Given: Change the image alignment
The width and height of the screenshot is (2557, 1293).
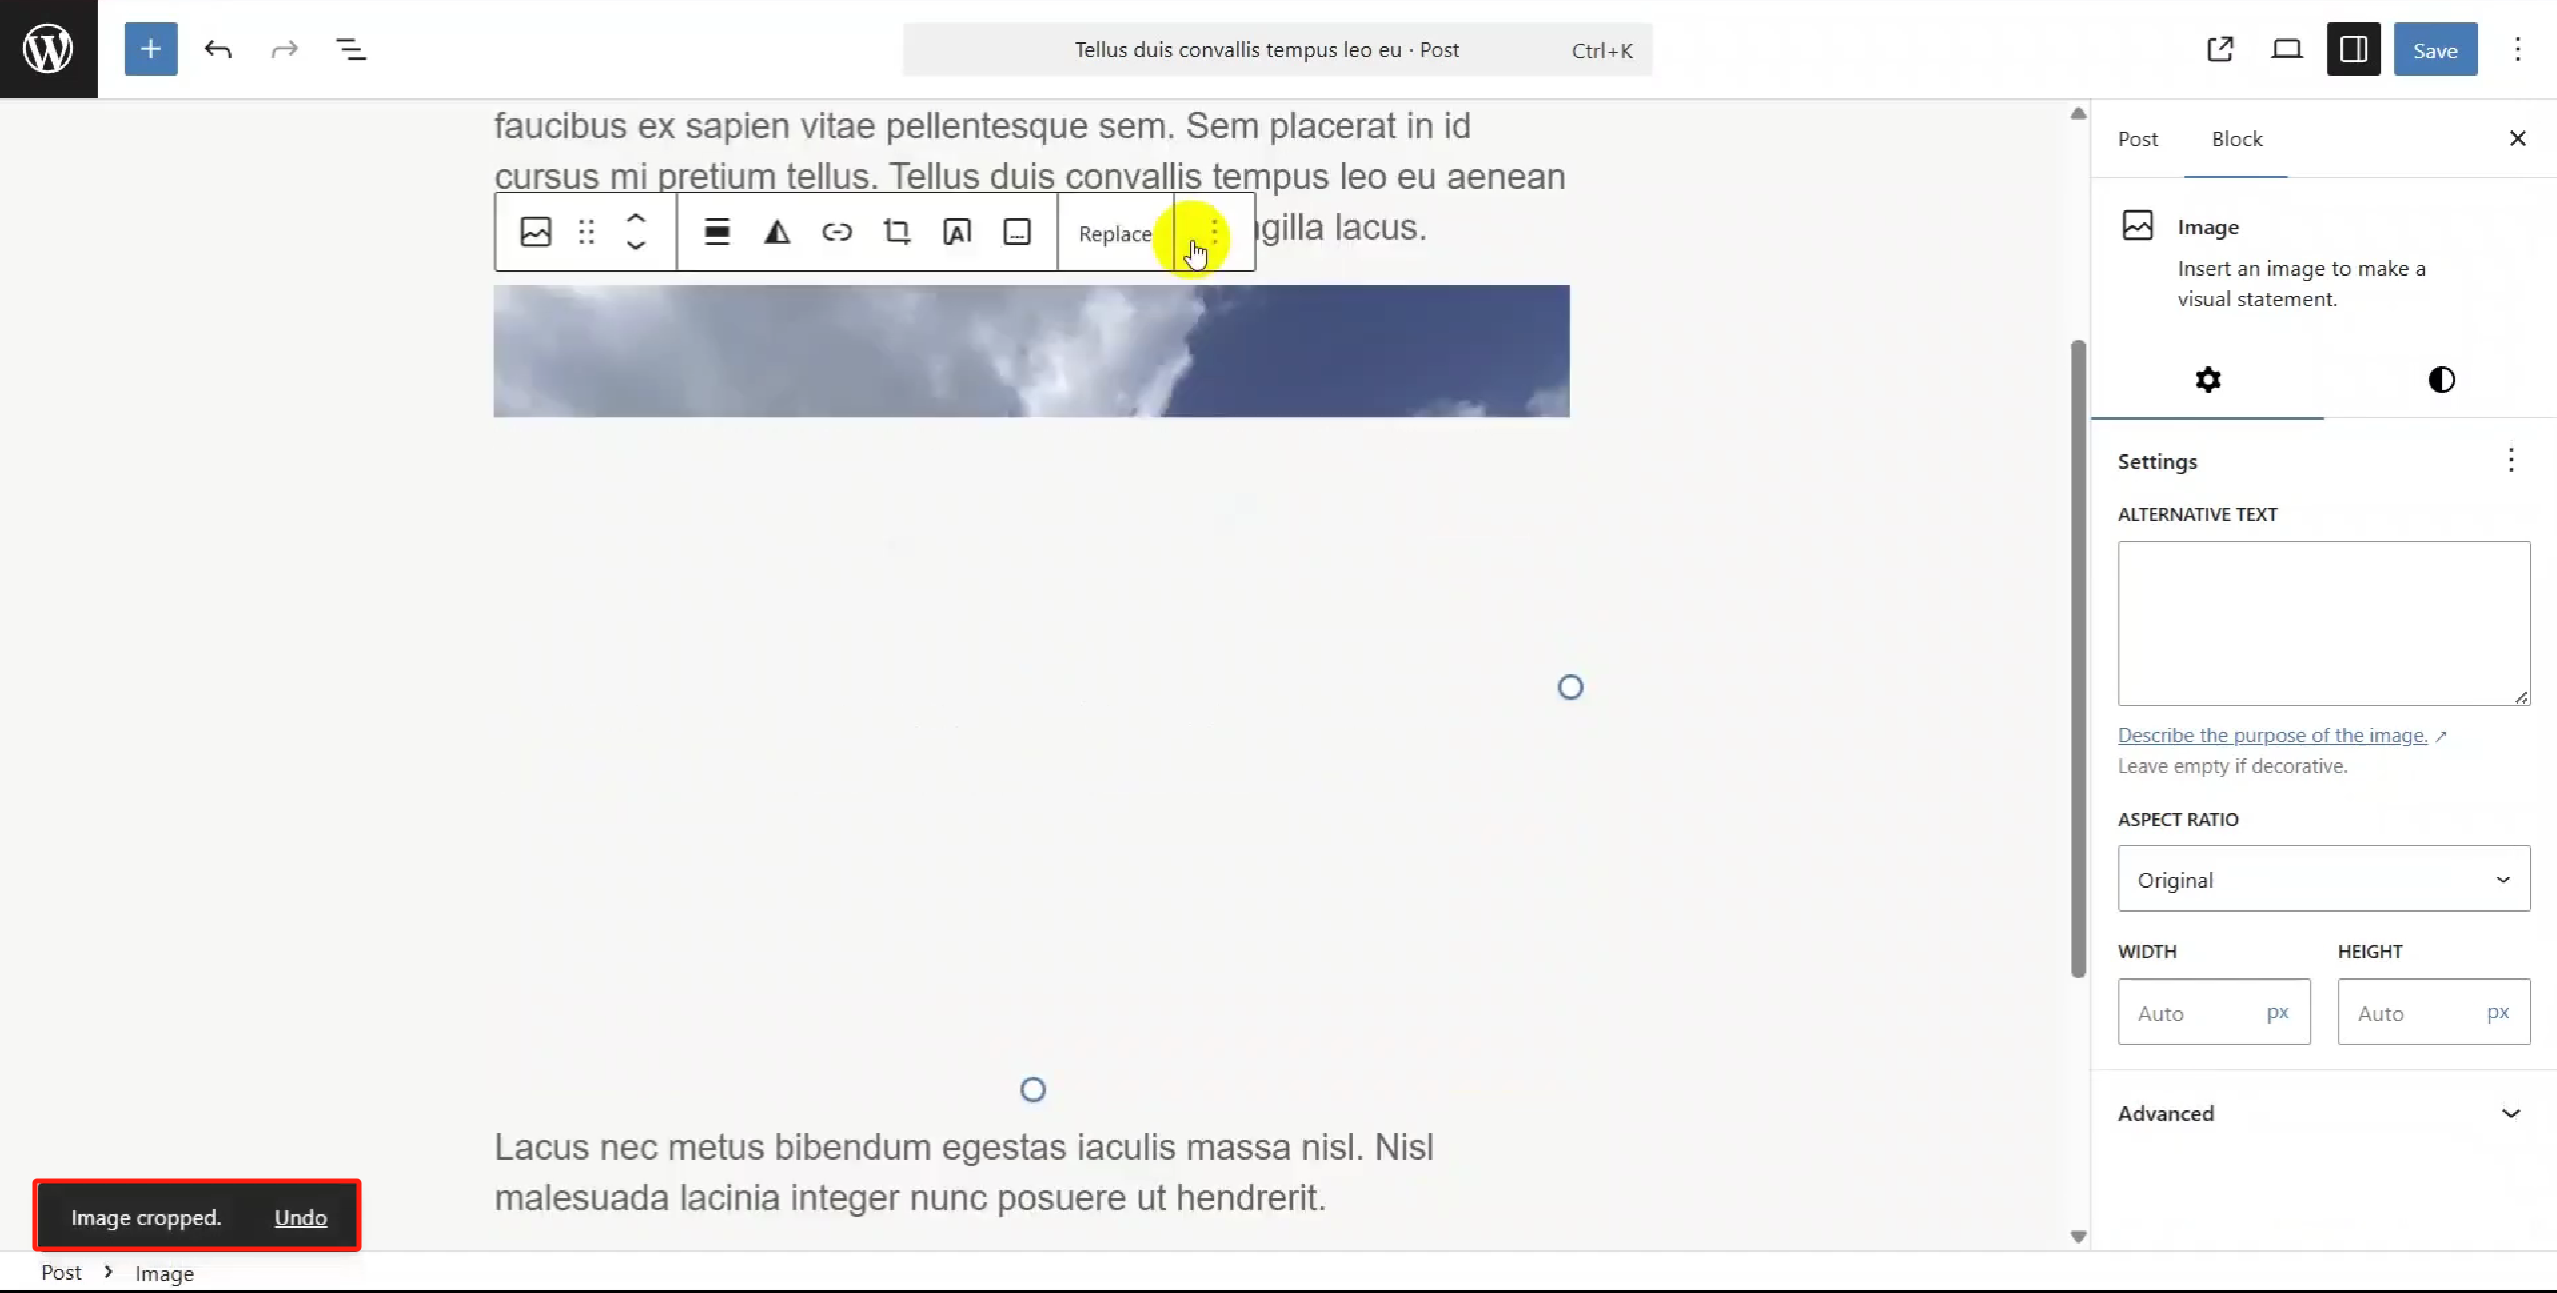Looking at the screenshot, I should point(717,231).
